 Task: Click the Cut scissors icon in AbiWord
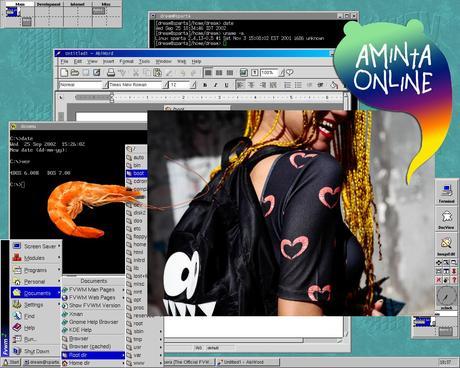click(136, 72)
